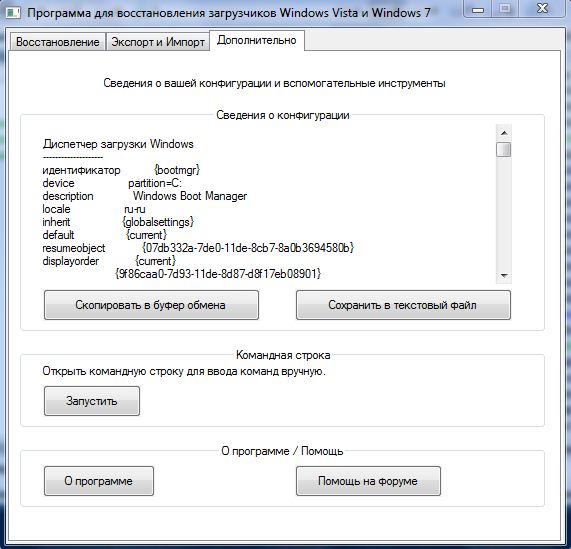Click the {bootmgr} identifier value
571x549 pixels.
pyautogui.click(x=177, y=170)
